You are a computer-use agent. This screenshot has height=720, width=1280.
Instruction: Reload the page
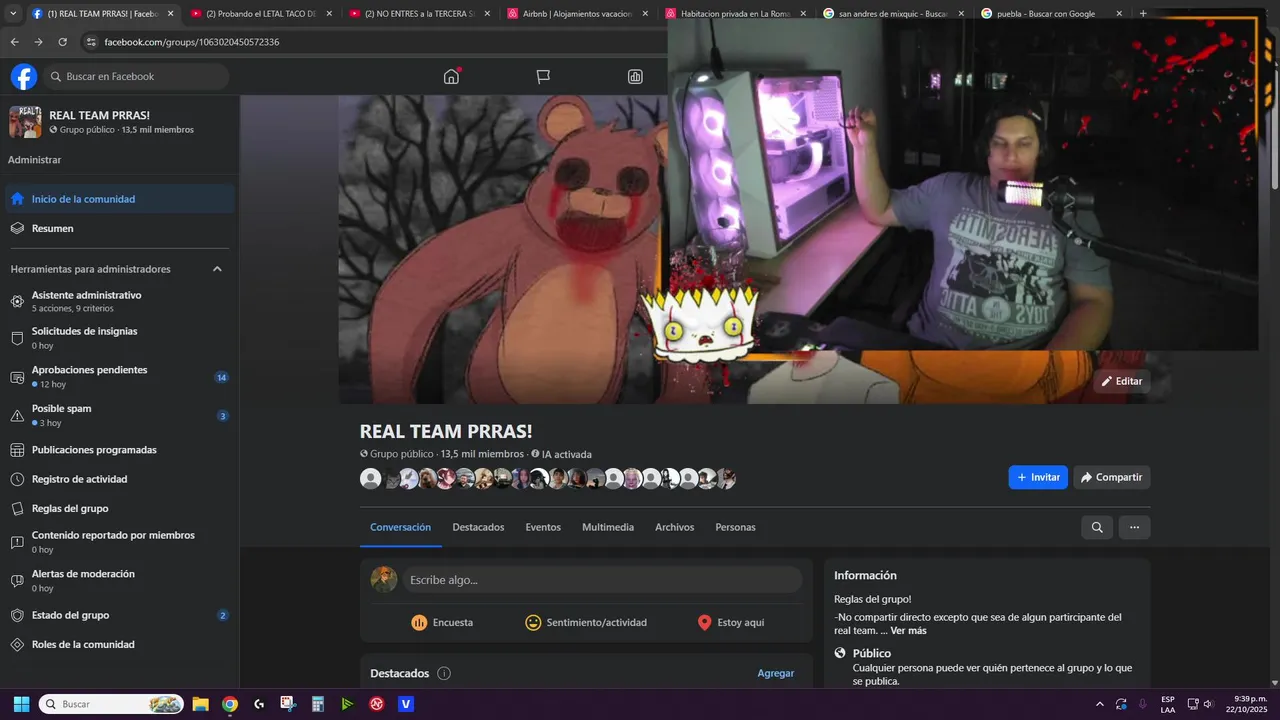[62, 42]
